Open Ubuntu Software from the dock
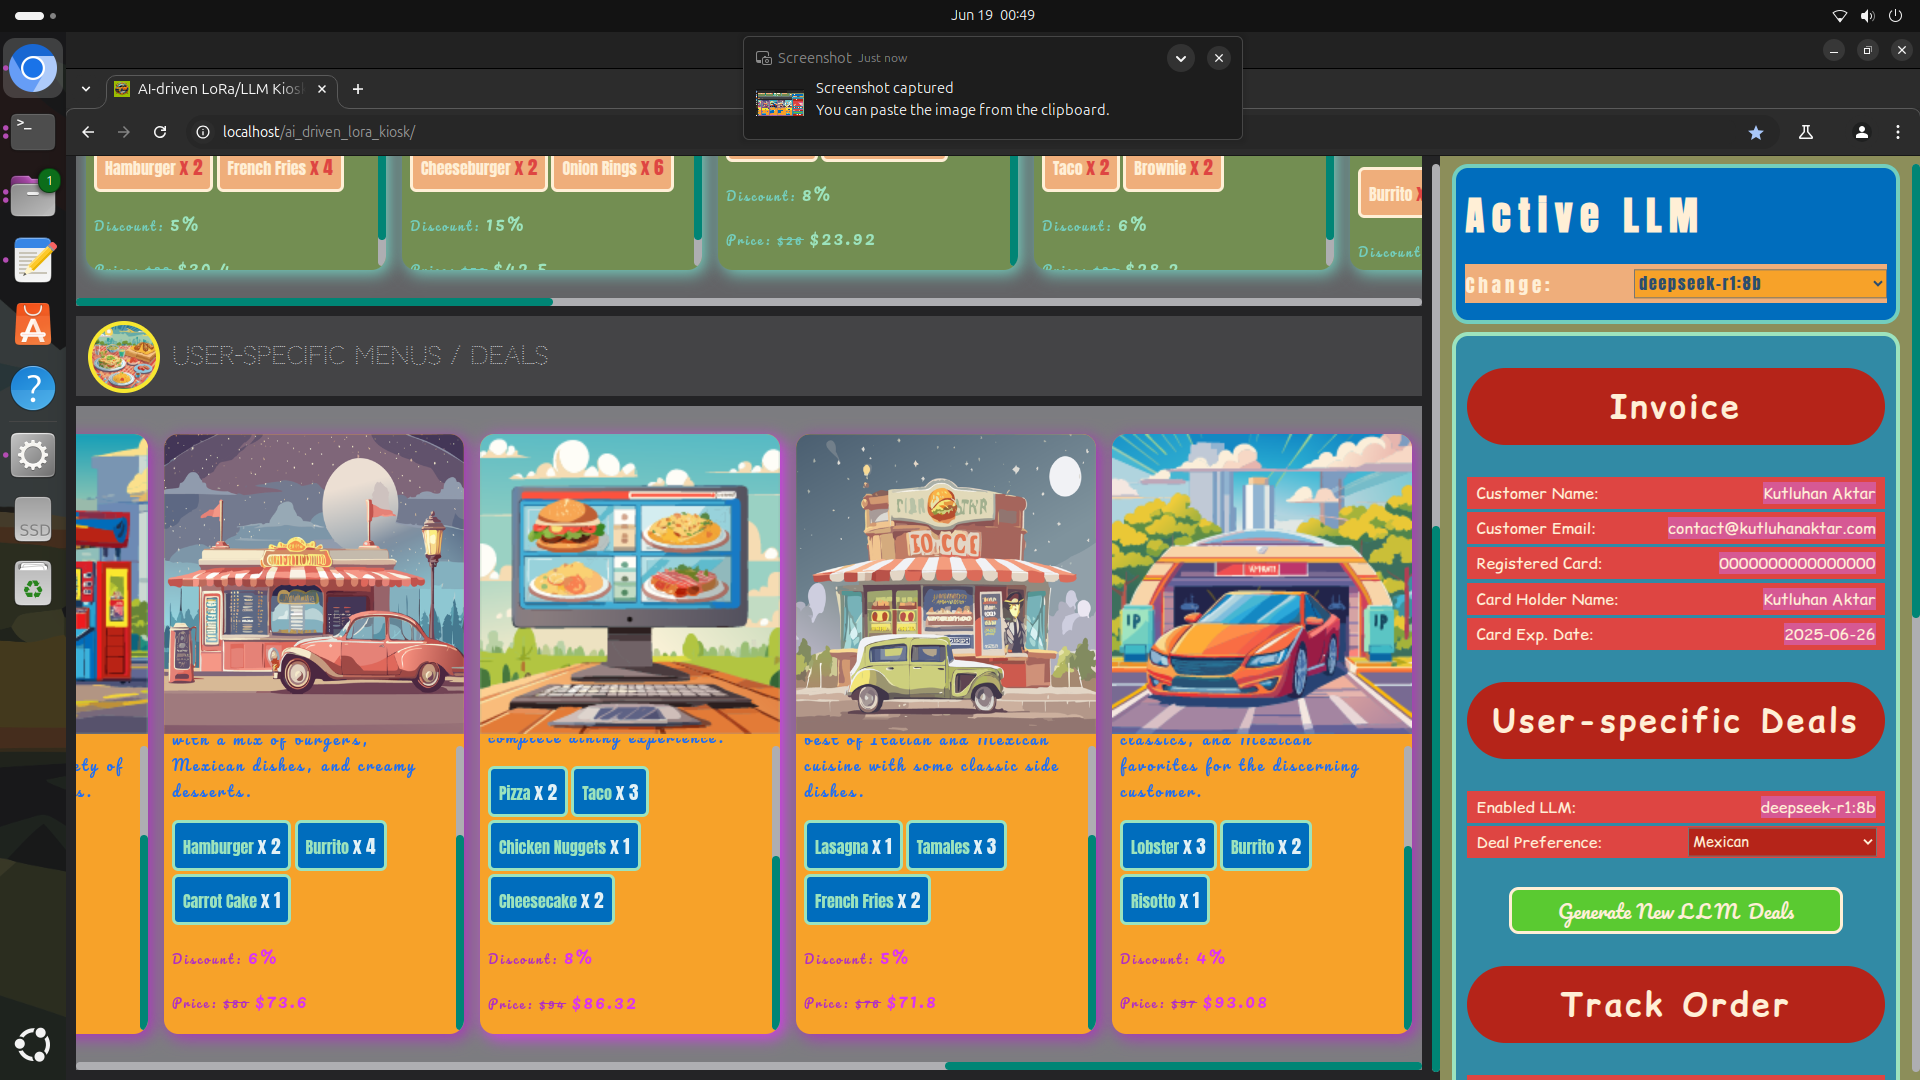This screenshot has width=1920, height=1080. [x=33, y=325]
